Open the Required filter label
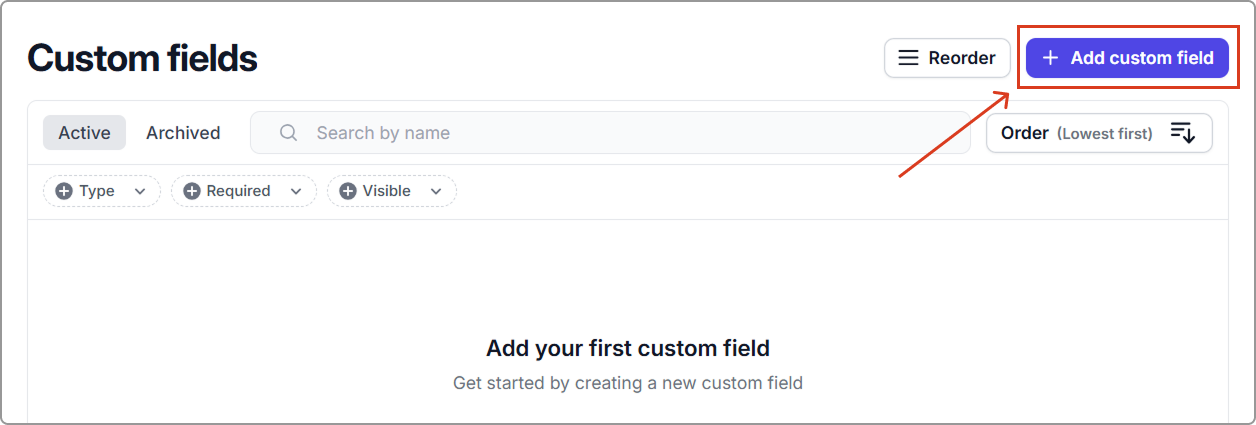 (238, 191)
